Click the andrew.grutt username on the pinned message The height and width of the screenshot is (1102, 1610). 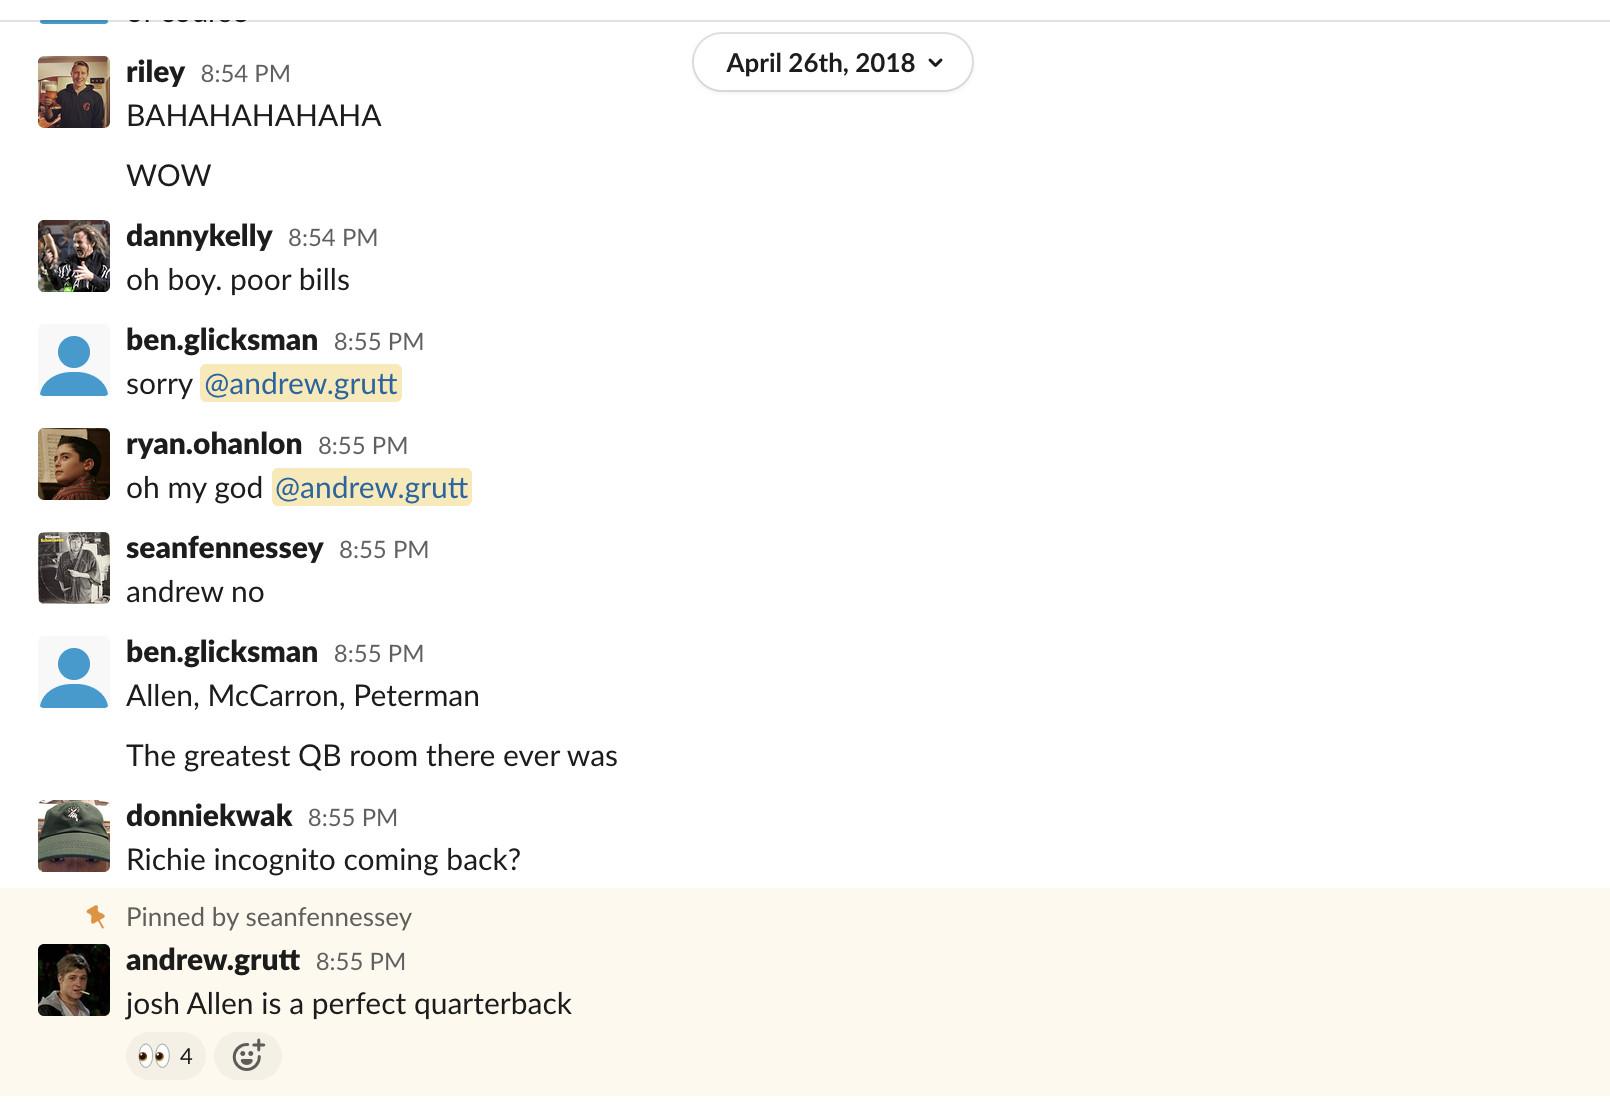pos(213,960)
